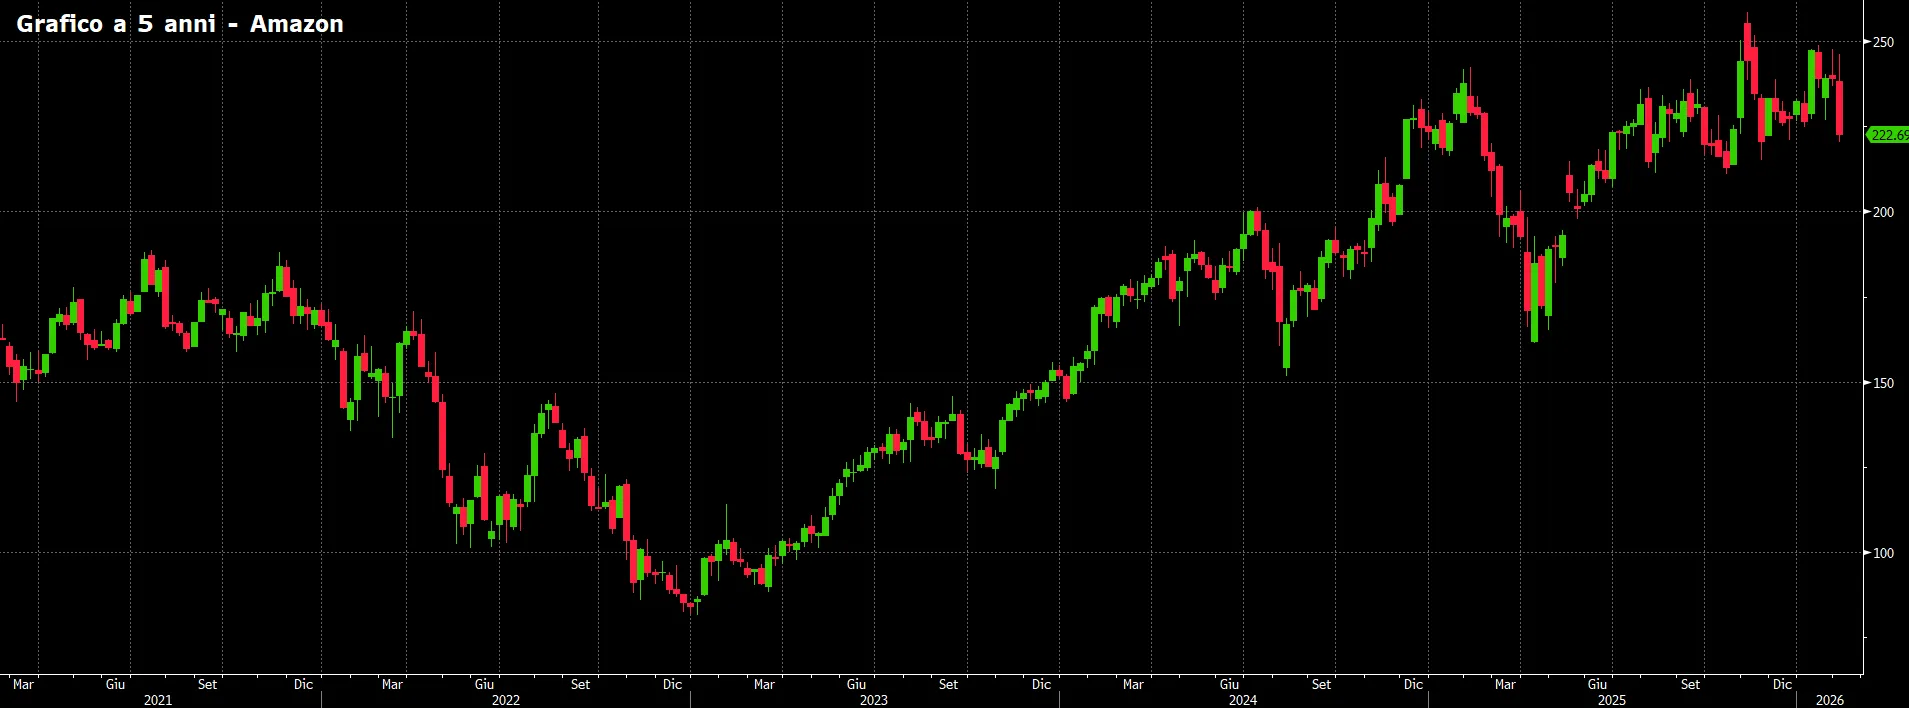This screenshot has width=1909, height=708.
Task: Click the lowest candlestick near December 2022
Action: pos(690,604)
